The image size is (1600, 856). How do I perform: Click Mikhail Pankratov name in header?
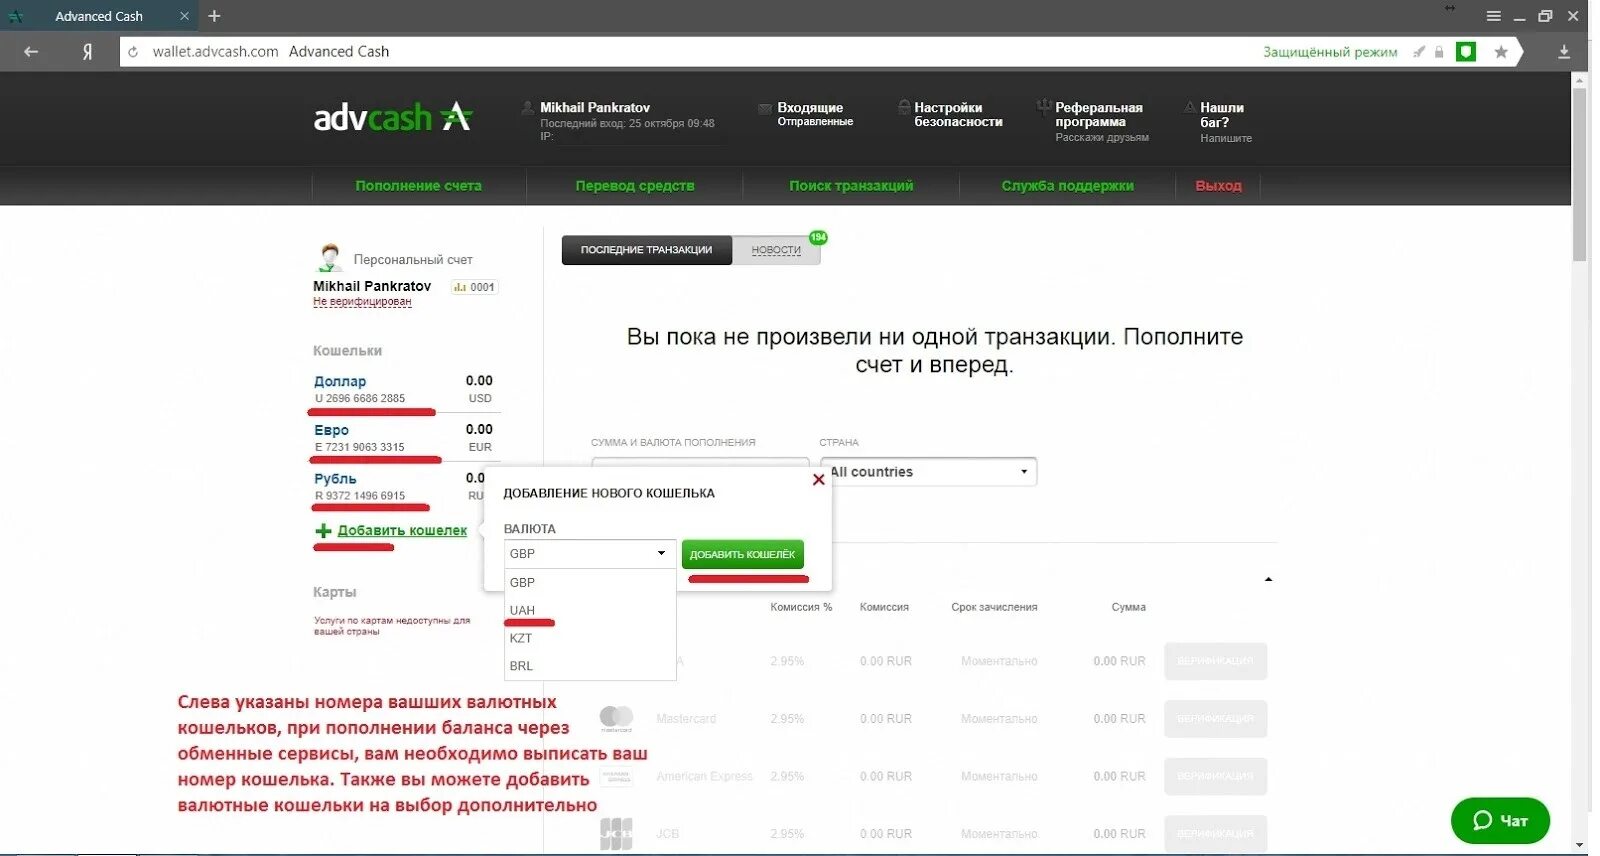(595, 108)
